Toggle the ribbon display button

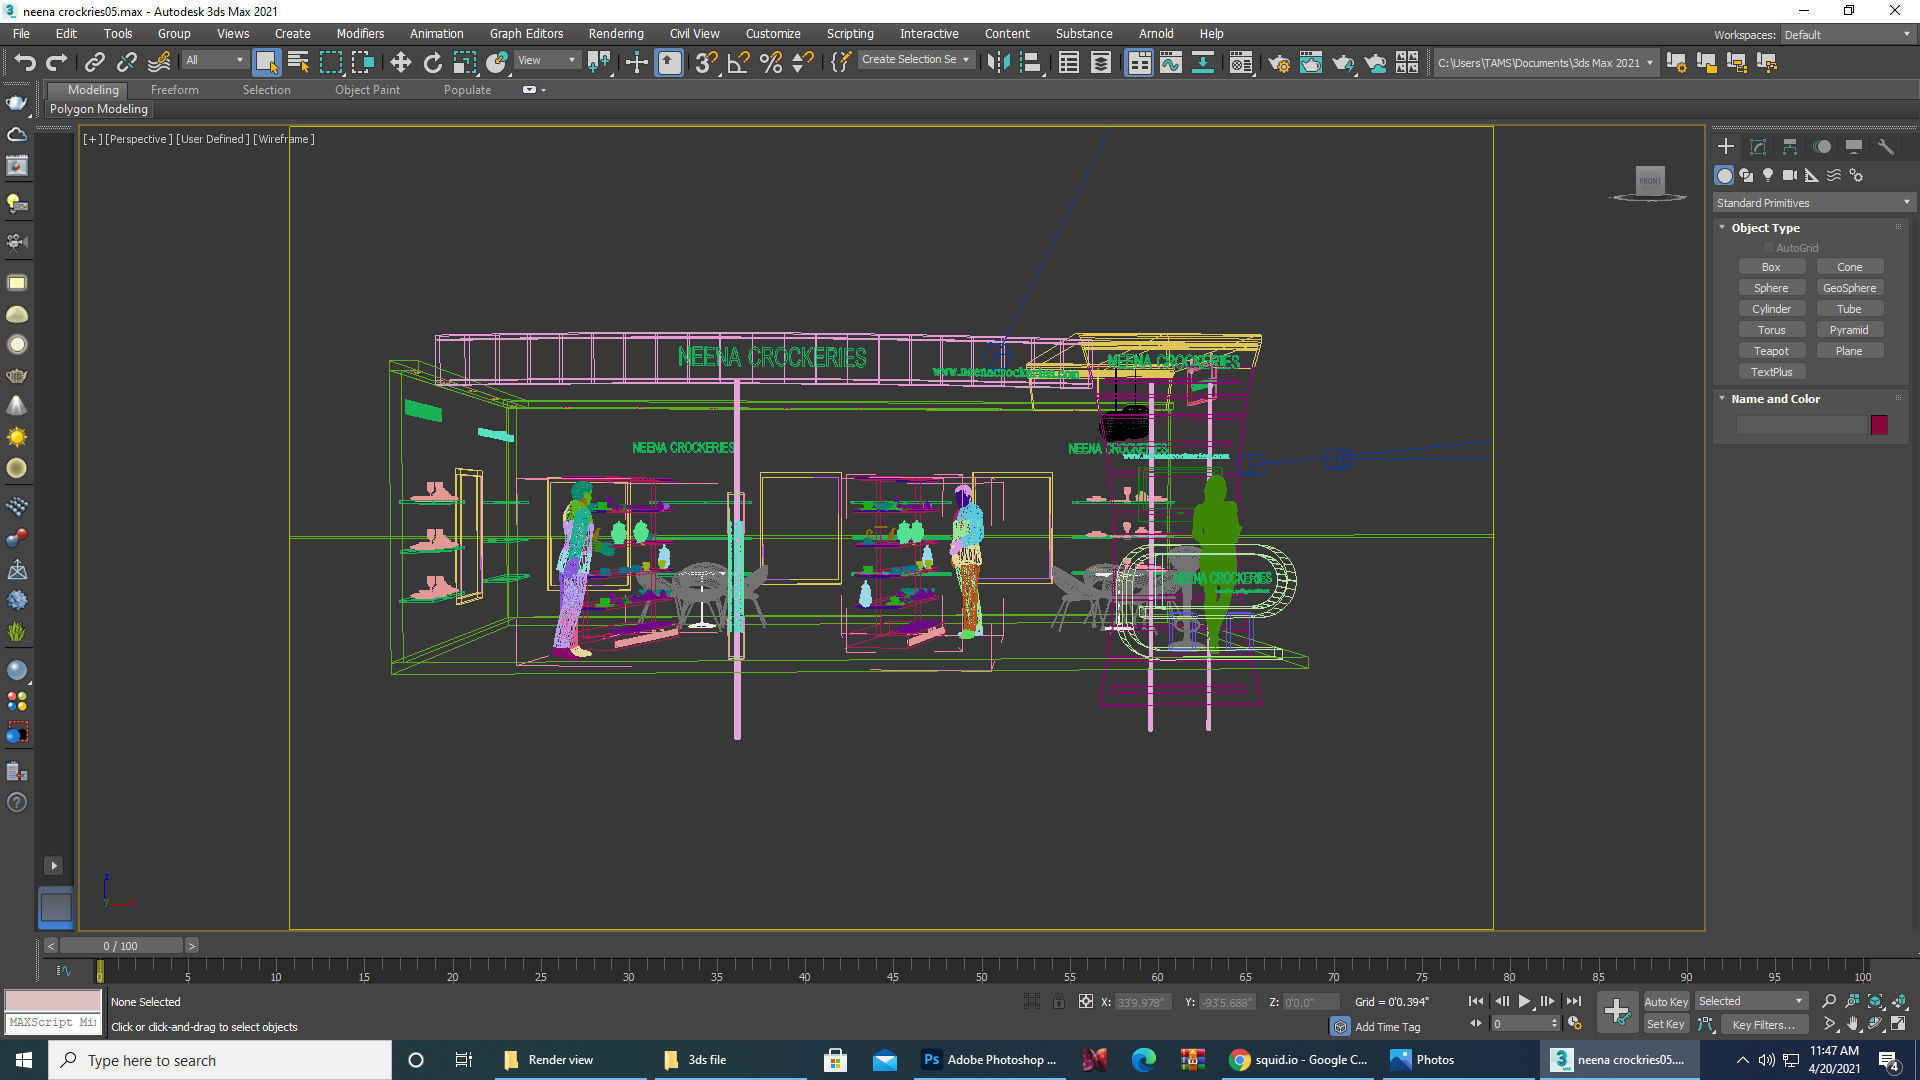coord(1139,62)
